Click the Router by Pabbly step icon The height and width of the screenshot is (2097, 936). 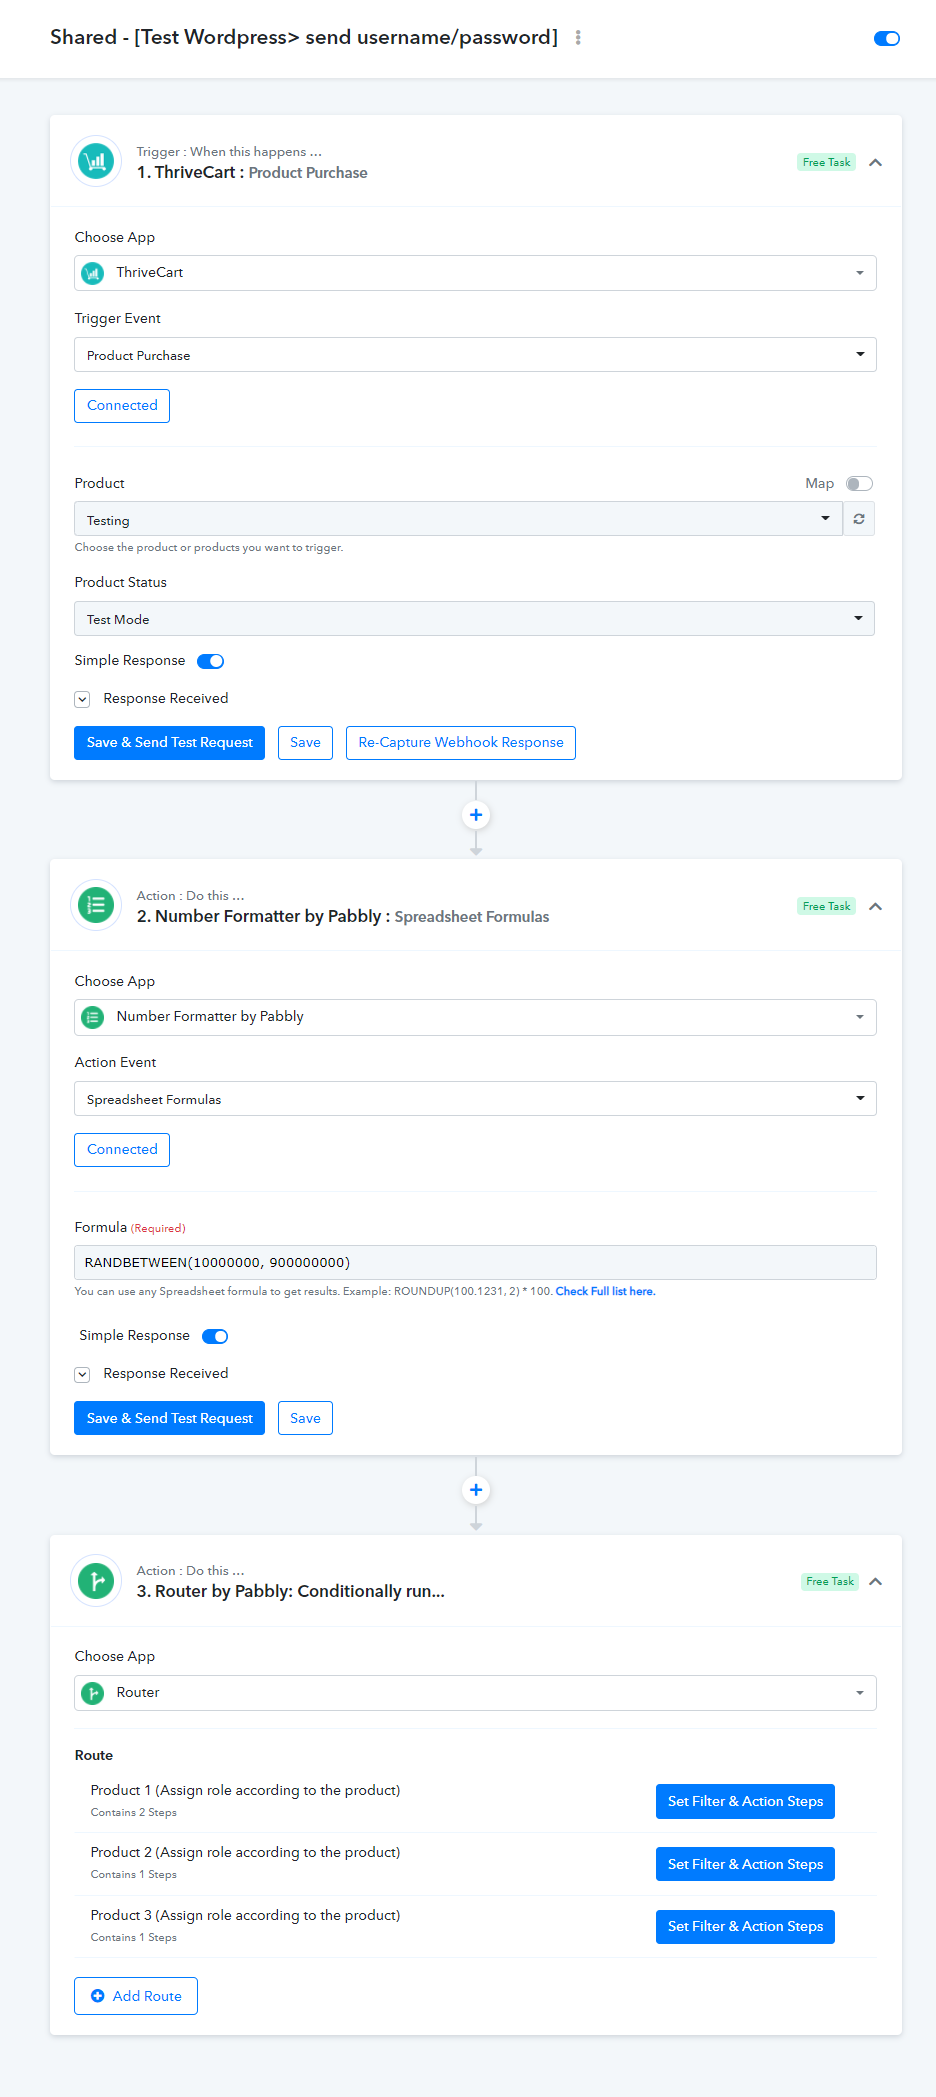click(x=96, y=1581)
